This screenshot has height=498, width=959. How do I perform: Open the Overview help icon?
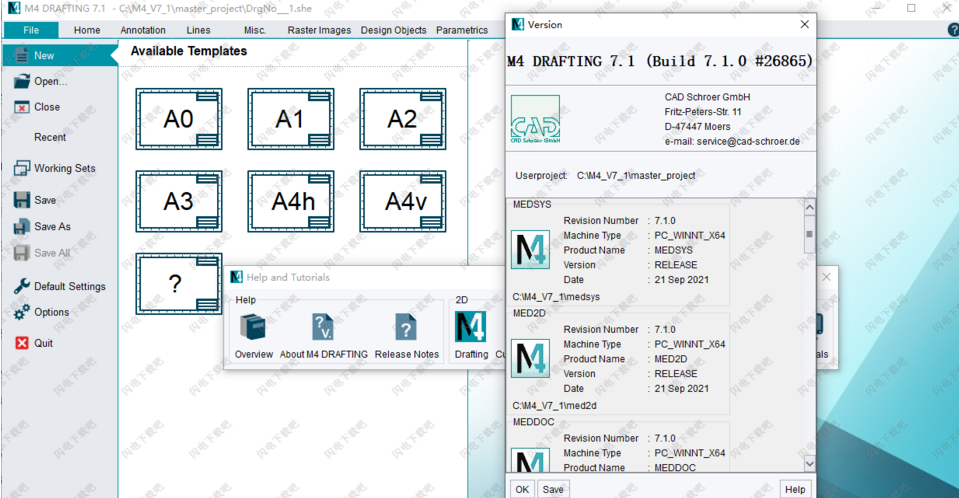253,327
